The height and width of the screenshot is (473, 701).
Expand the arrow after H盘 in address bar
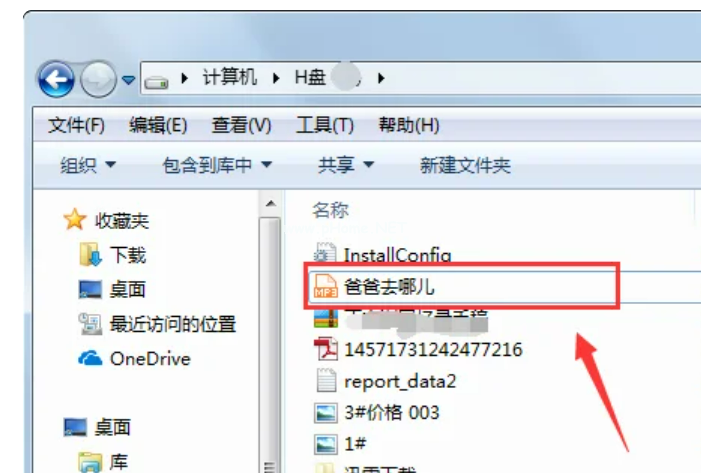(x=381, y=79)
